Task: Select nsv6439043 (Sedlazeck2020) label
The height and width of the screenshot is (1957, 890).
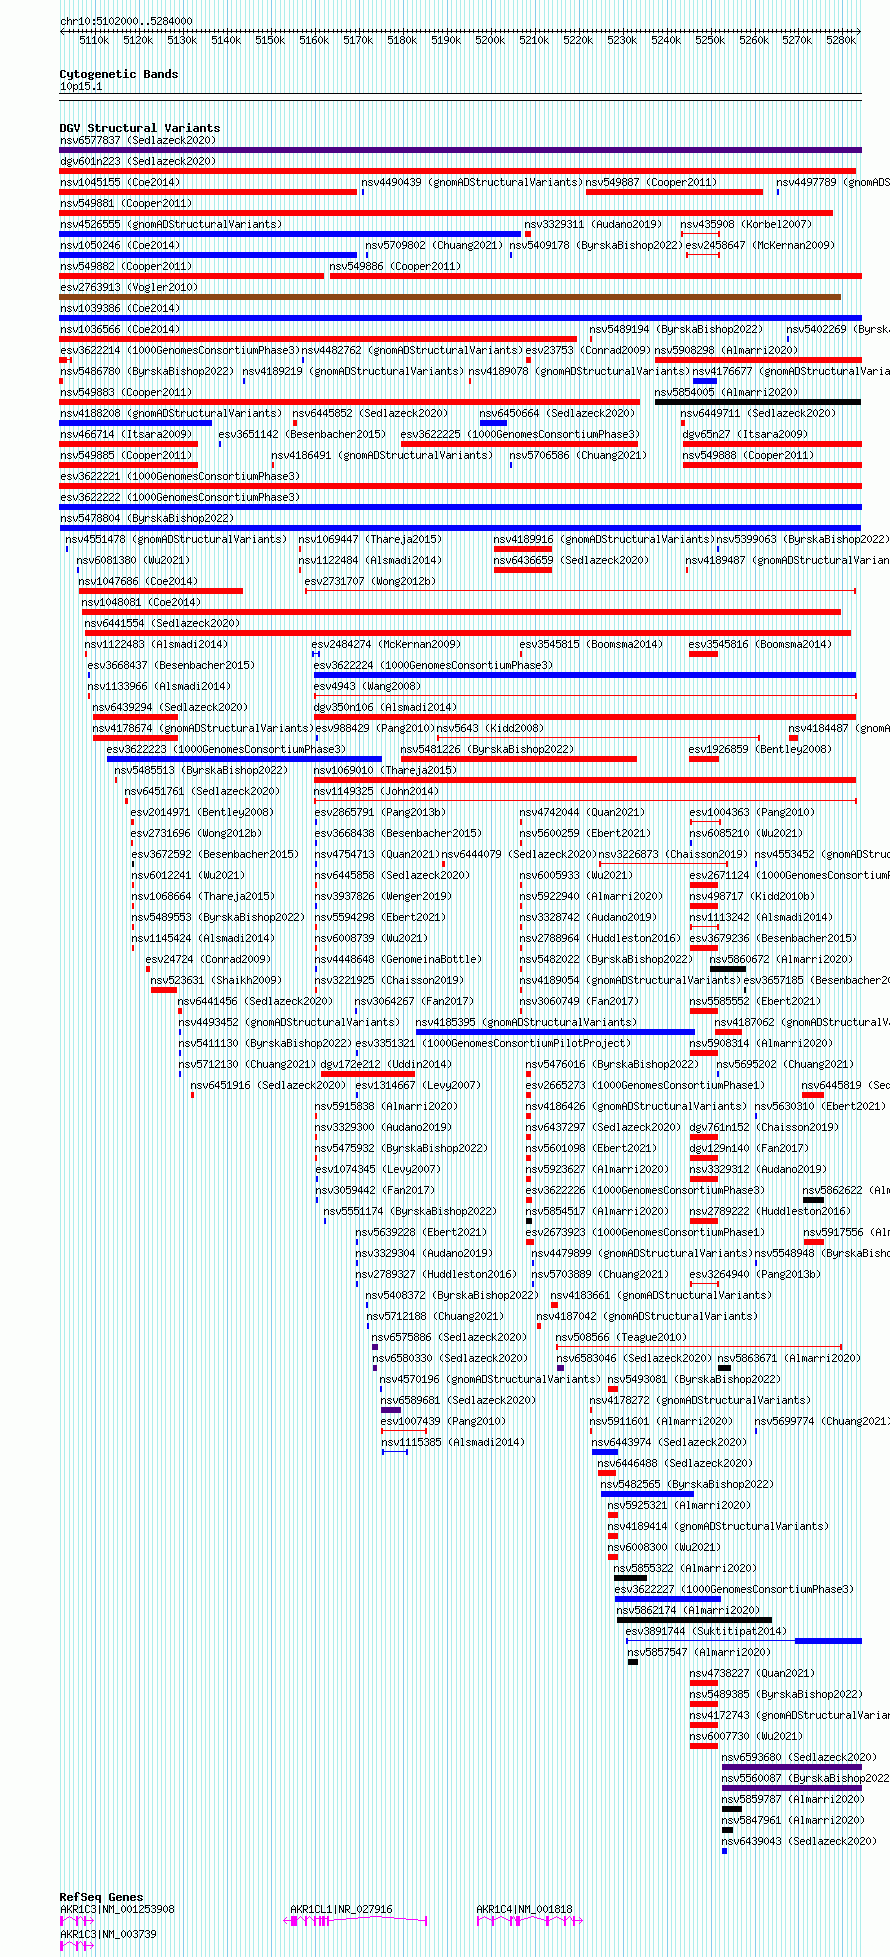Action: (800, 1841)
